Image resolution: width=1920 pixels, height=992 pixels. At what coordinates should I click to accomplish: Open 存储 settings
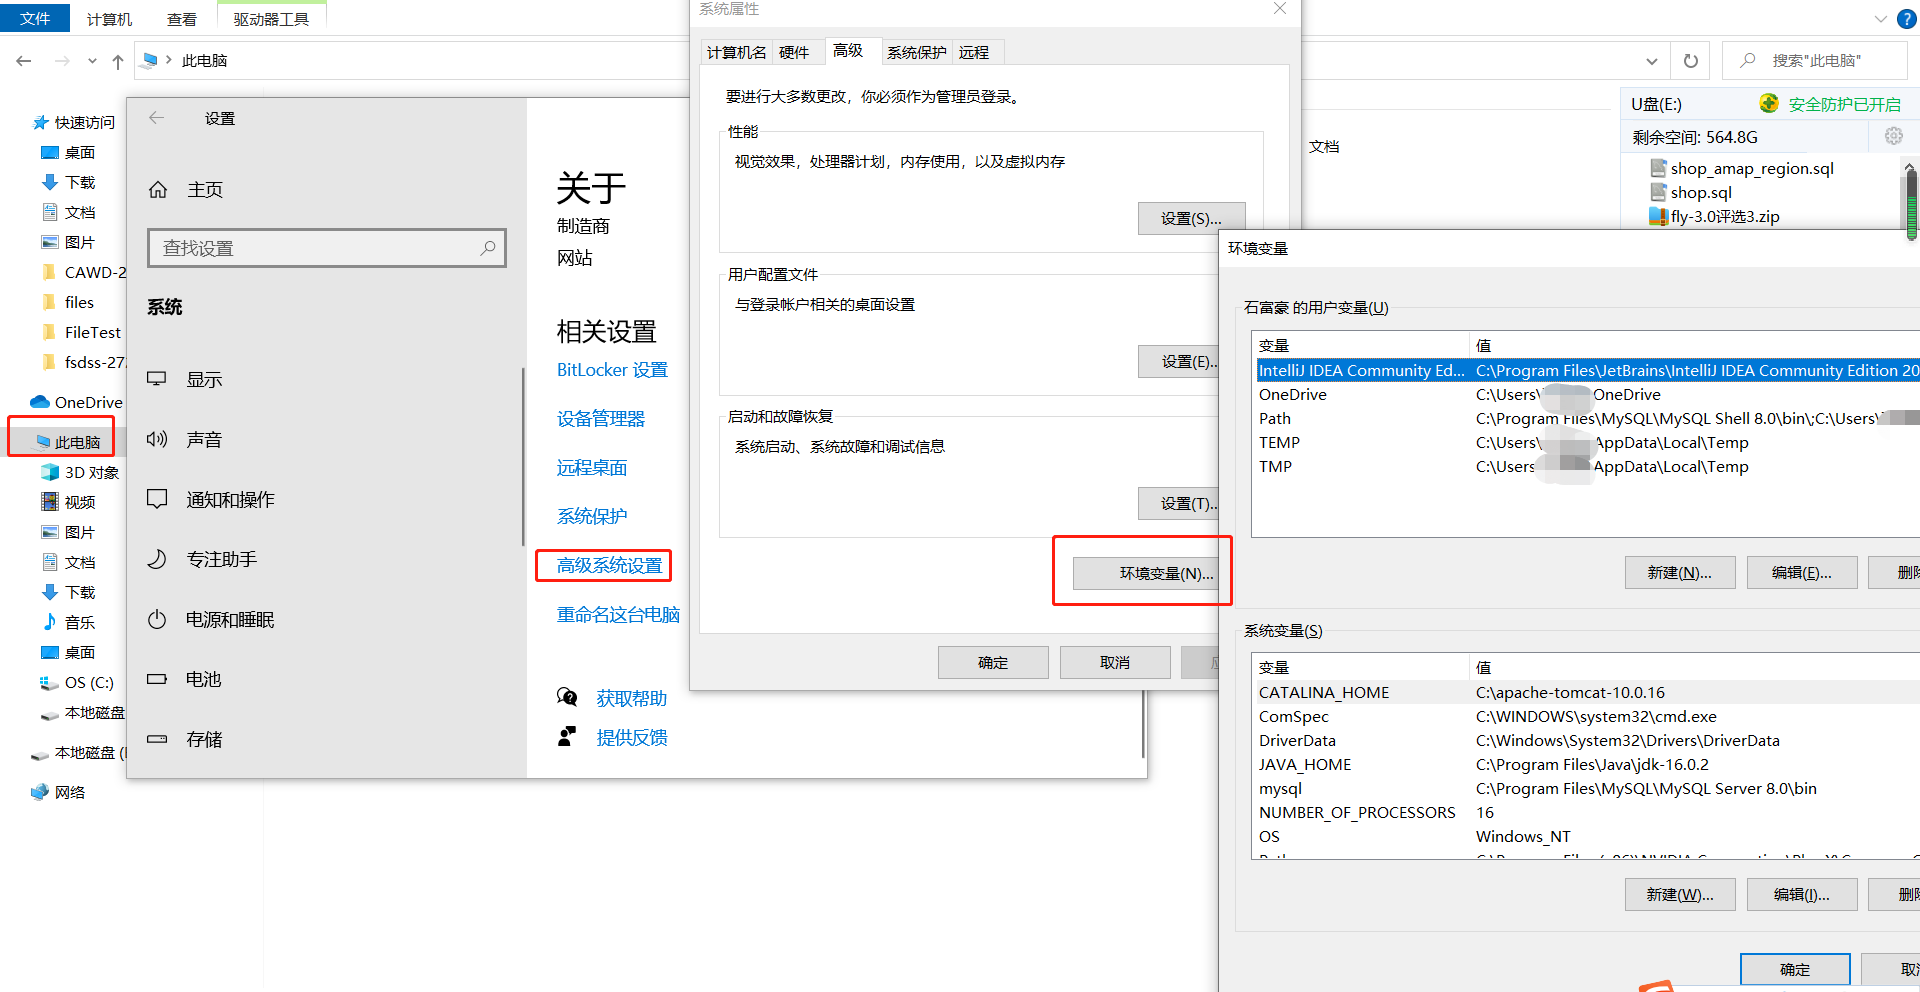(x=203, y=739)
